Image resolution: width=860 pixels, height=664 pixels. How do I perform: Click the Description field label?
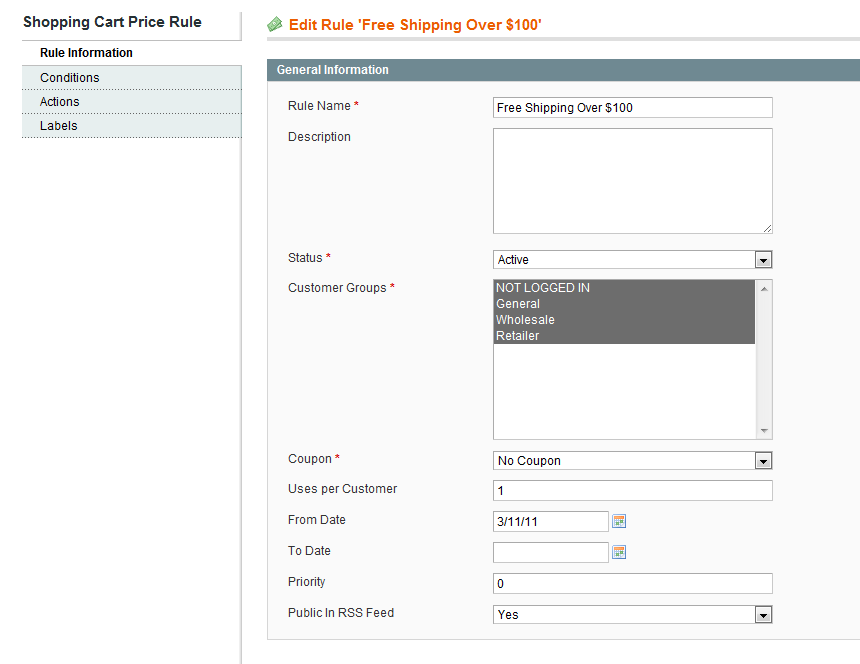[319, 137]
